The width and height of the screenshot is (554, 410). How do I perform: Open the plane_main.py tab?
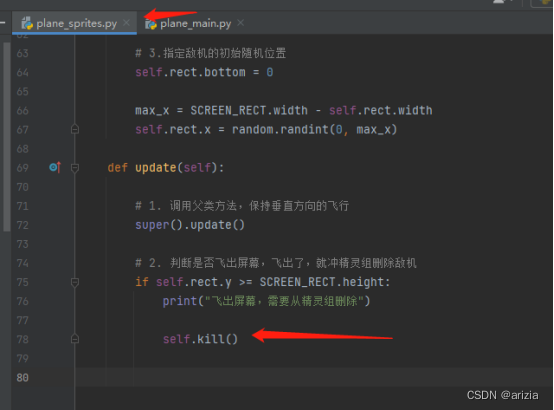pyautogui.click(x=195, y=23)
